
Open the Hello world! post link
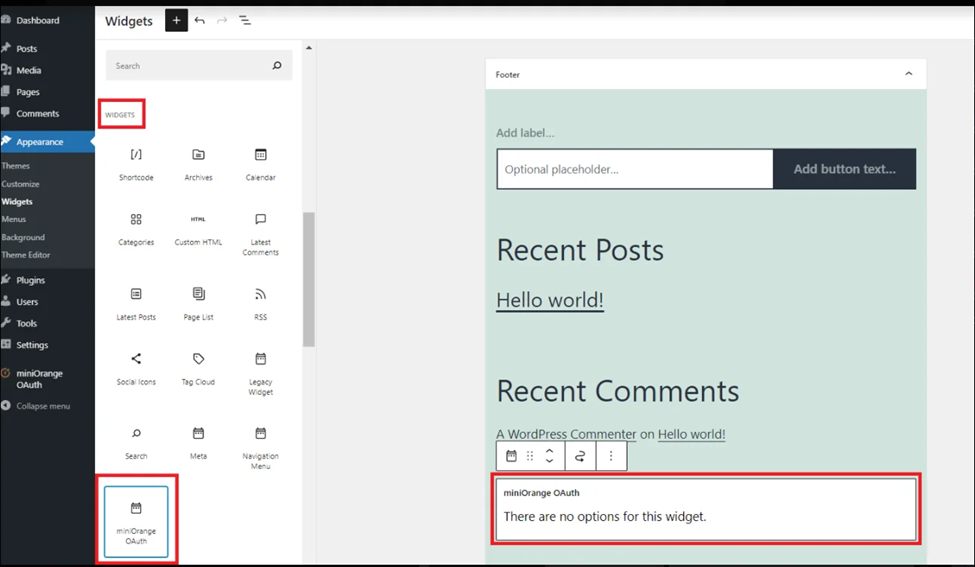[x=550, y=300]
